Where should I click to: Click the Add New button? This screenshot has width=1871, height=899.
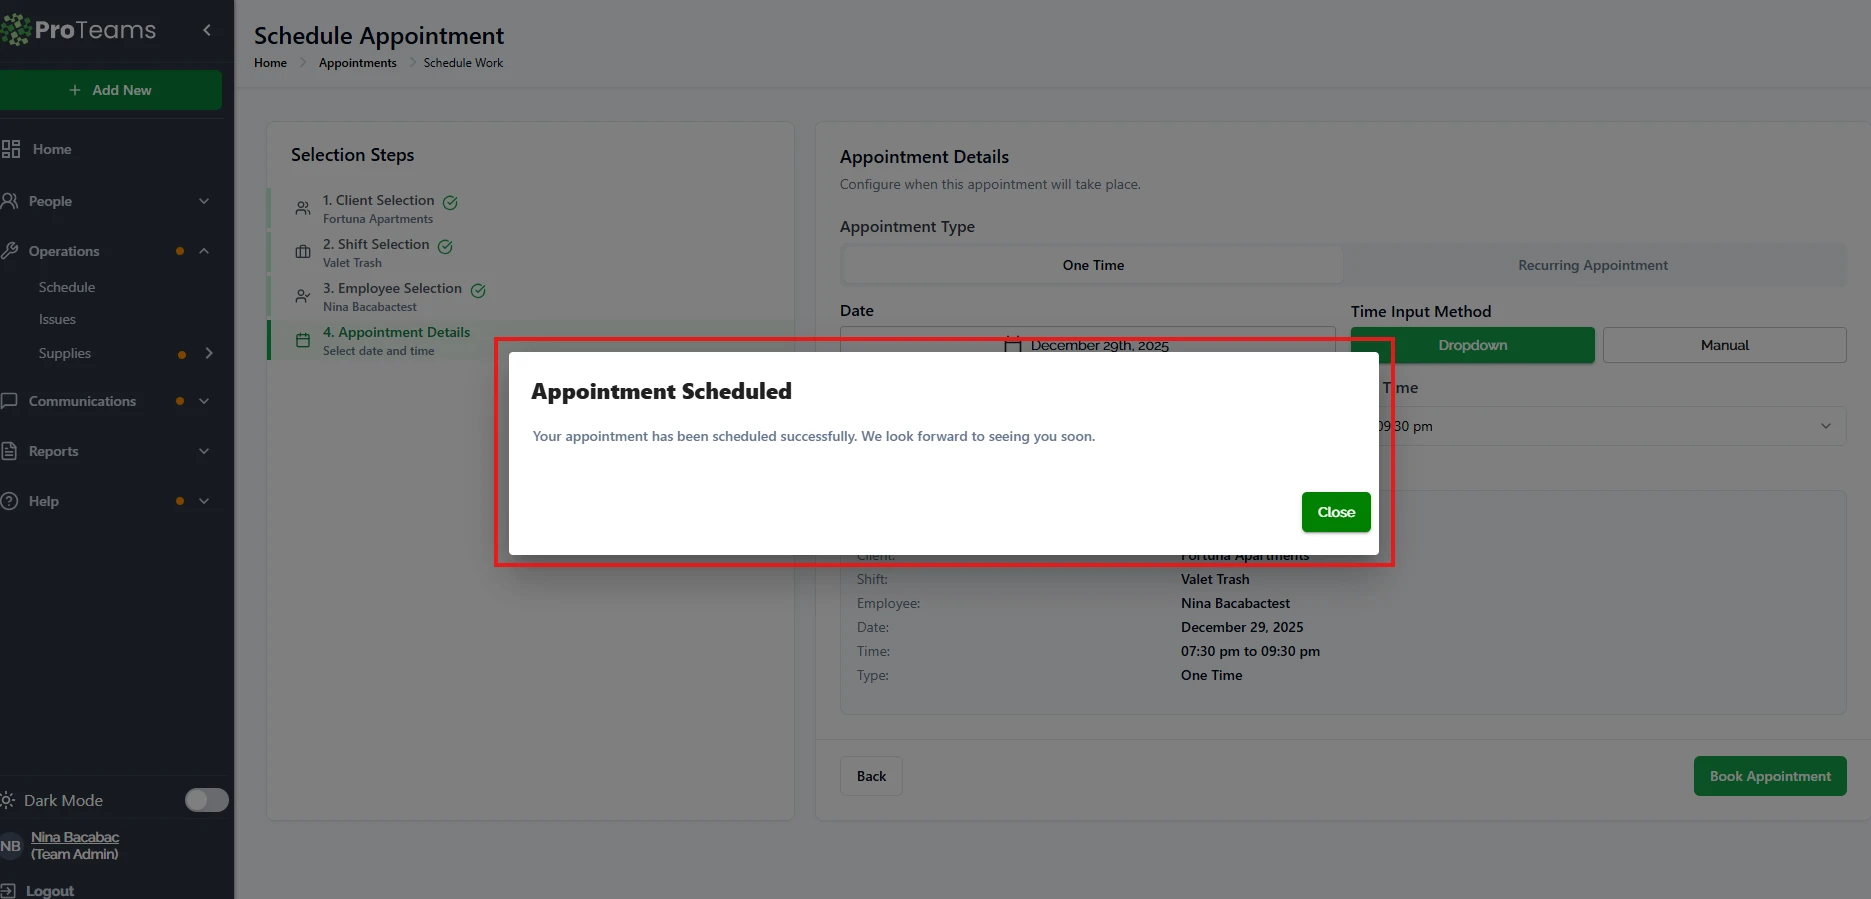110,90
